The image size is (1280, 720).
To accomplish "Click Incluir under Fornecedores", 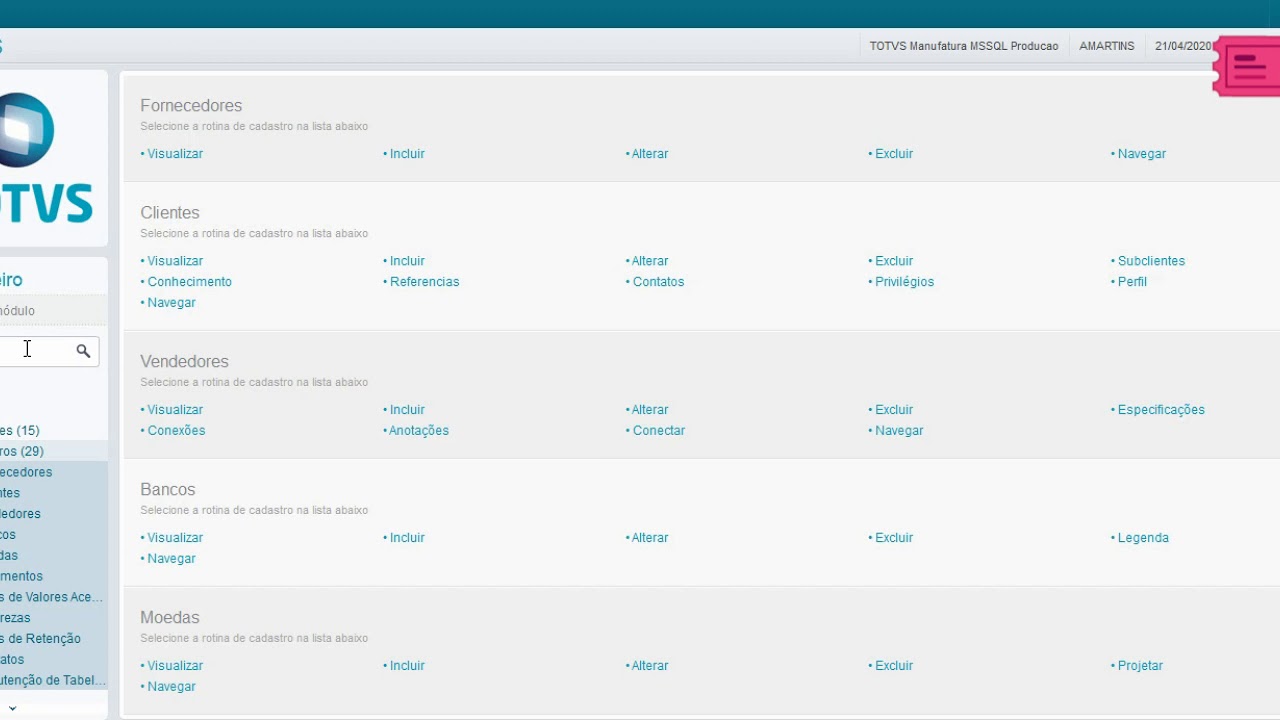I will (x=407, y=154).
